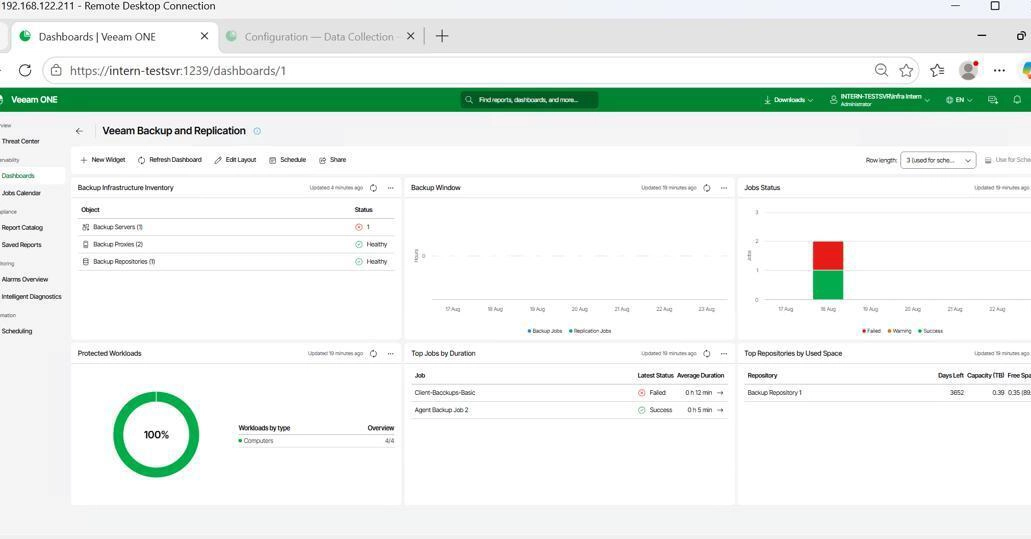Open the feedback message icon in header
The image size is (1031, 539).
[x=993, y=100]
